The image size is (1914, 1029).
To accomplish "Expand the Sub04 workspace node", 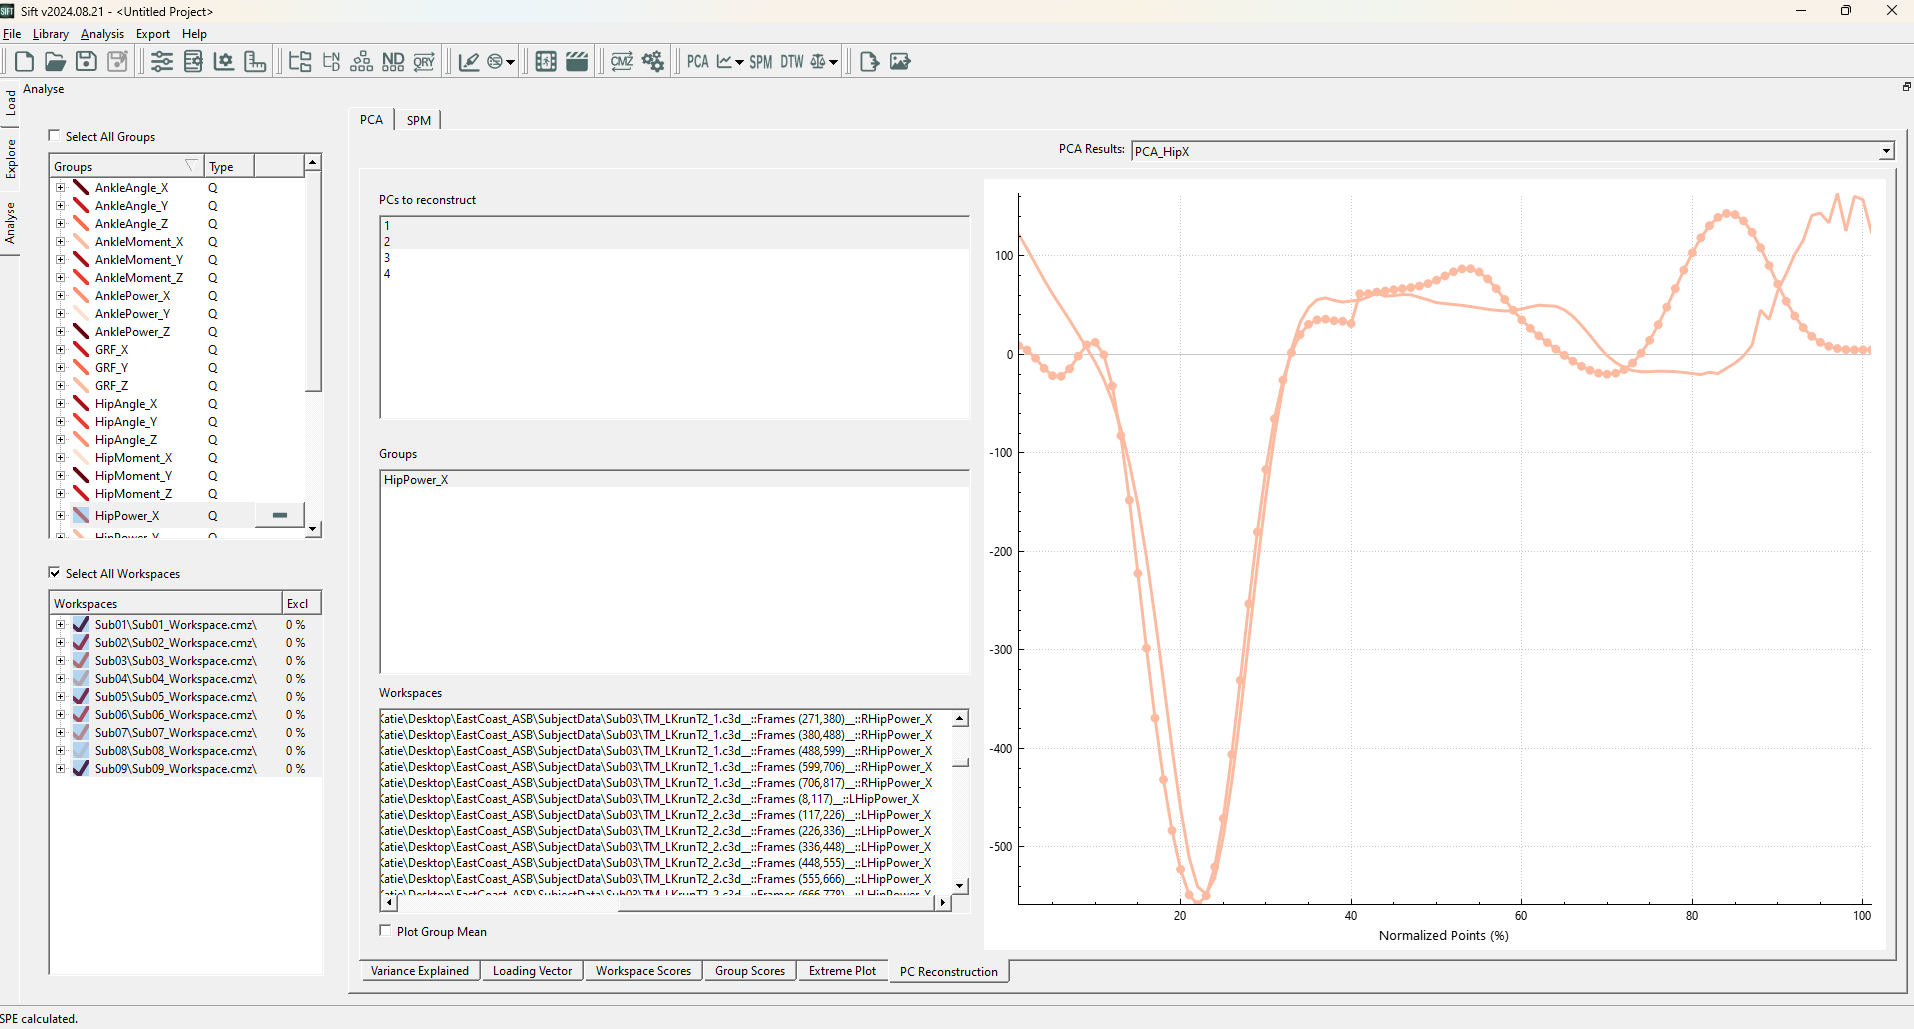I will [60, 678].
